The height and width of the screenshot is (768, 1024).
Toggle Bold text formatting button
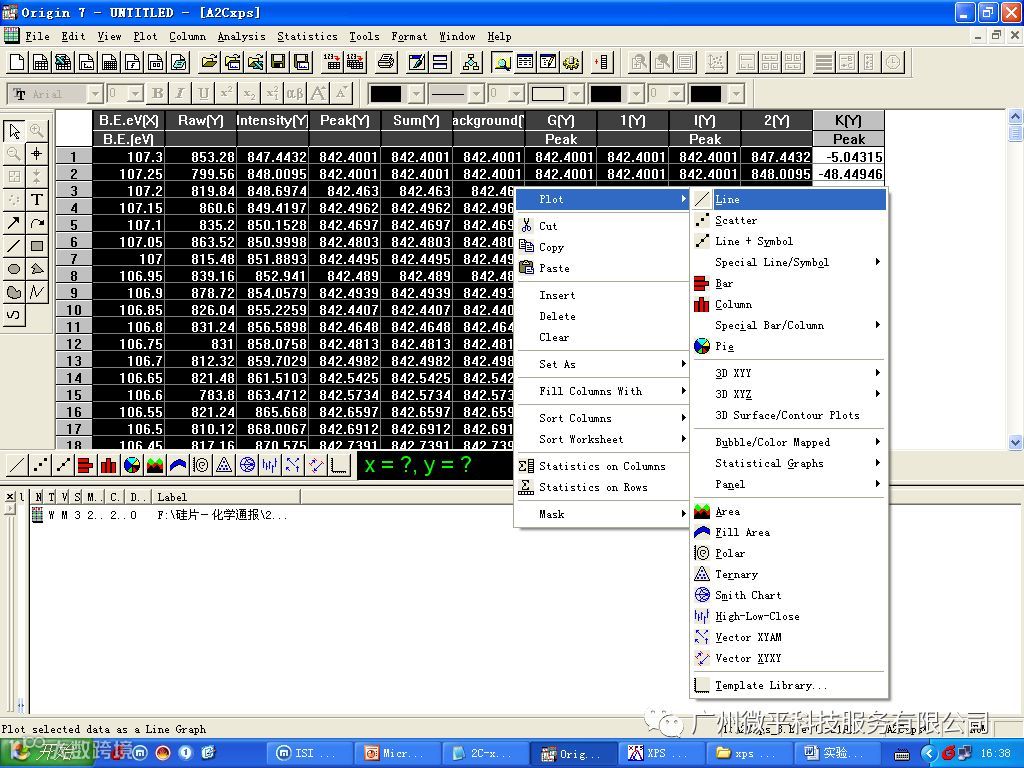pyautogui.click(x=157, y=94)
